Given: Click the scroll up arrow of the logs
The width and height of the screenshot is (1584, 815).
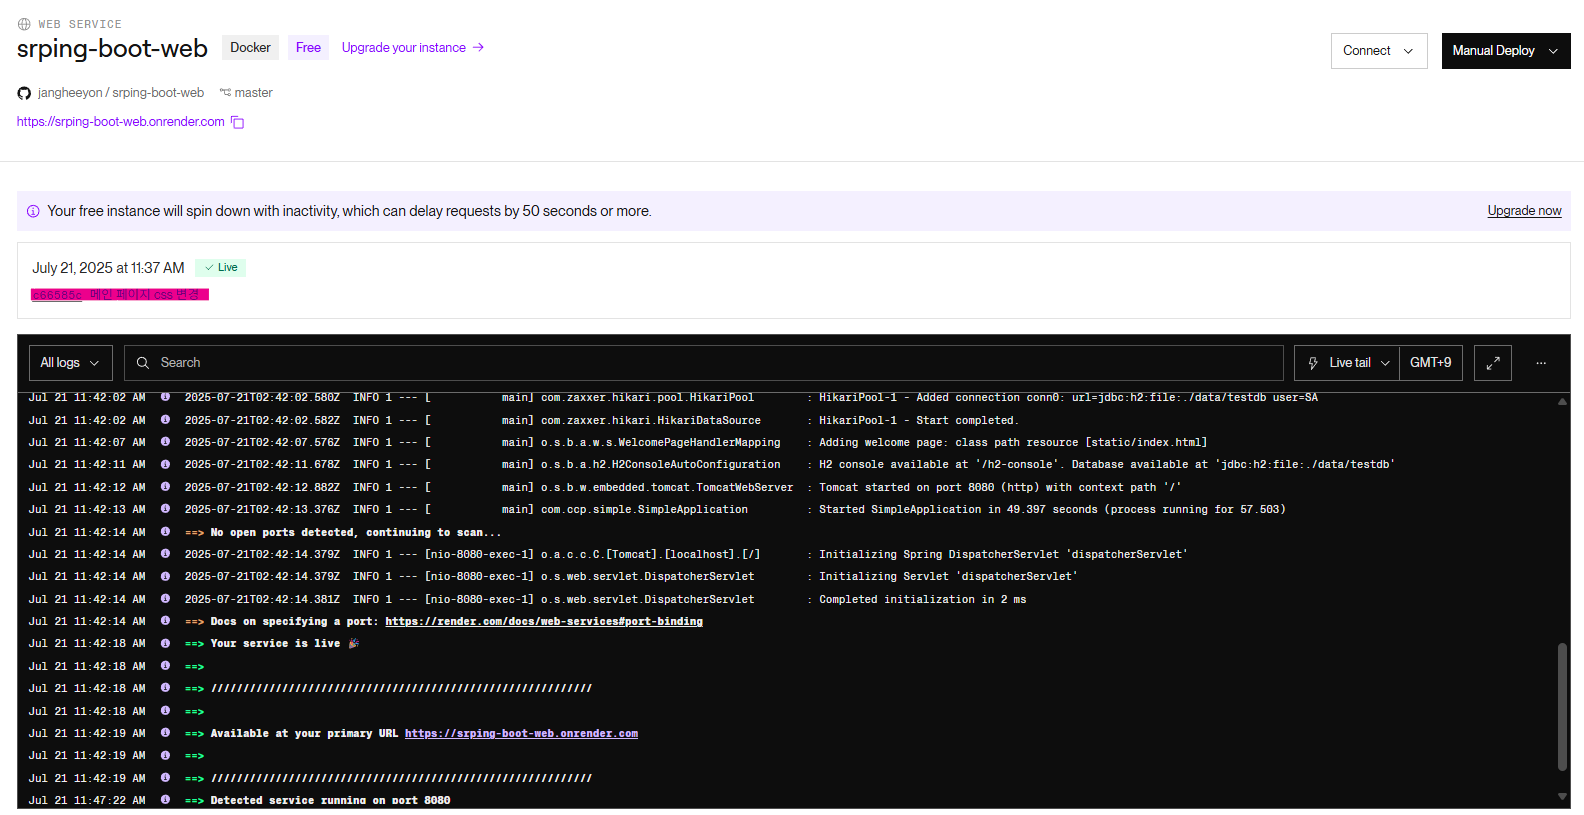Looking at the screenshot, I should (1562, 402).
